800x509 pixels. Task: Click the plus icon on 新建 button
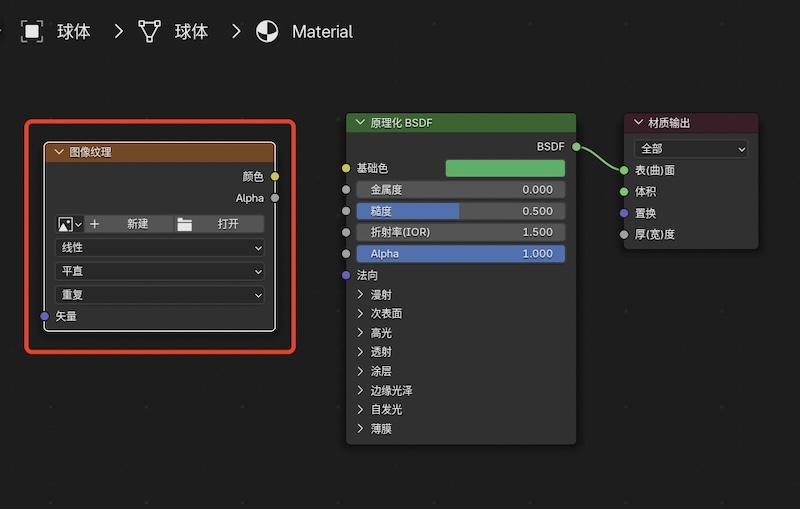tap(94, 224)
